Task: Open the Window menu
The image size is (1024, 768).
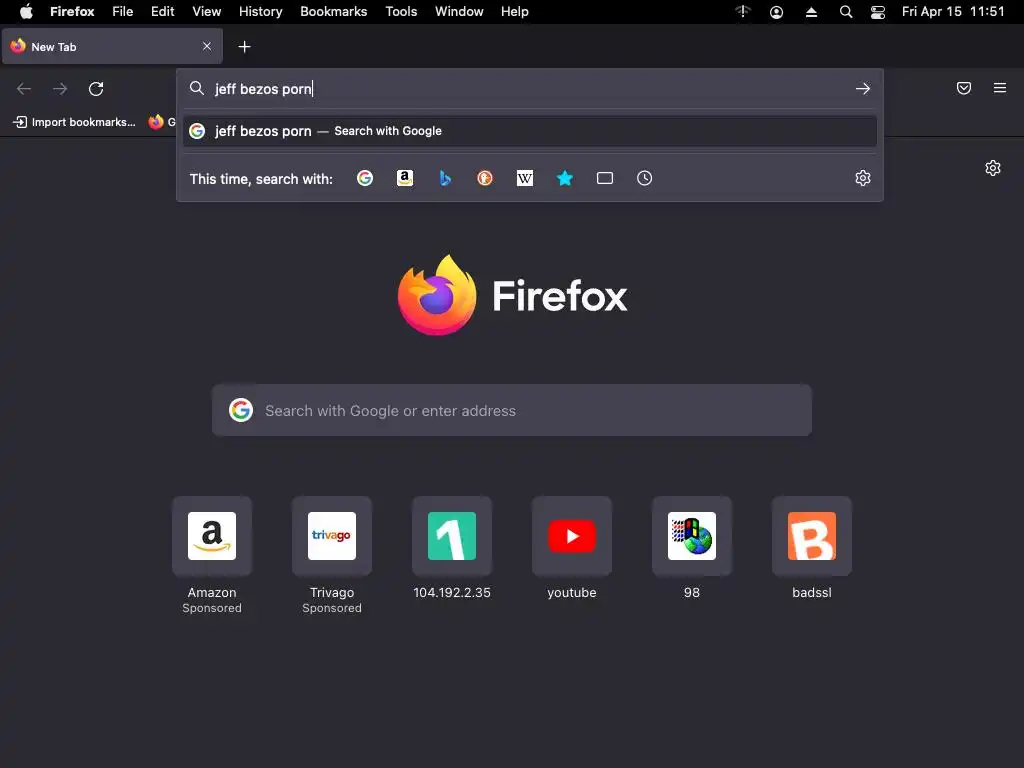Action: (x=459, y=12)
